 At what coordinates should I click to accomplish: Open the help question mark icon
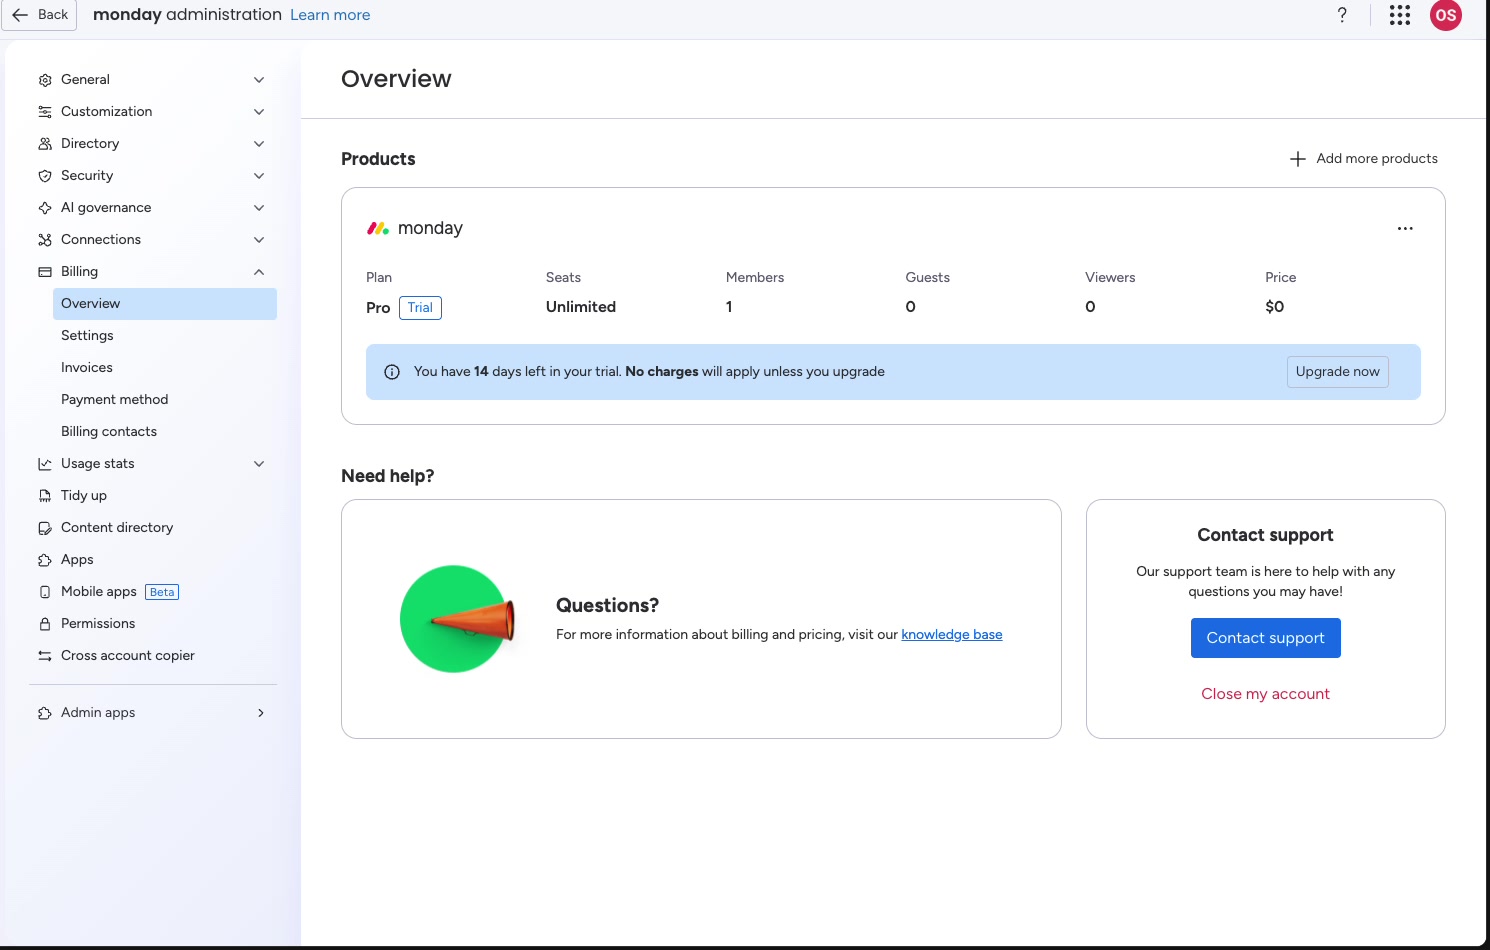pos(1342,15)
